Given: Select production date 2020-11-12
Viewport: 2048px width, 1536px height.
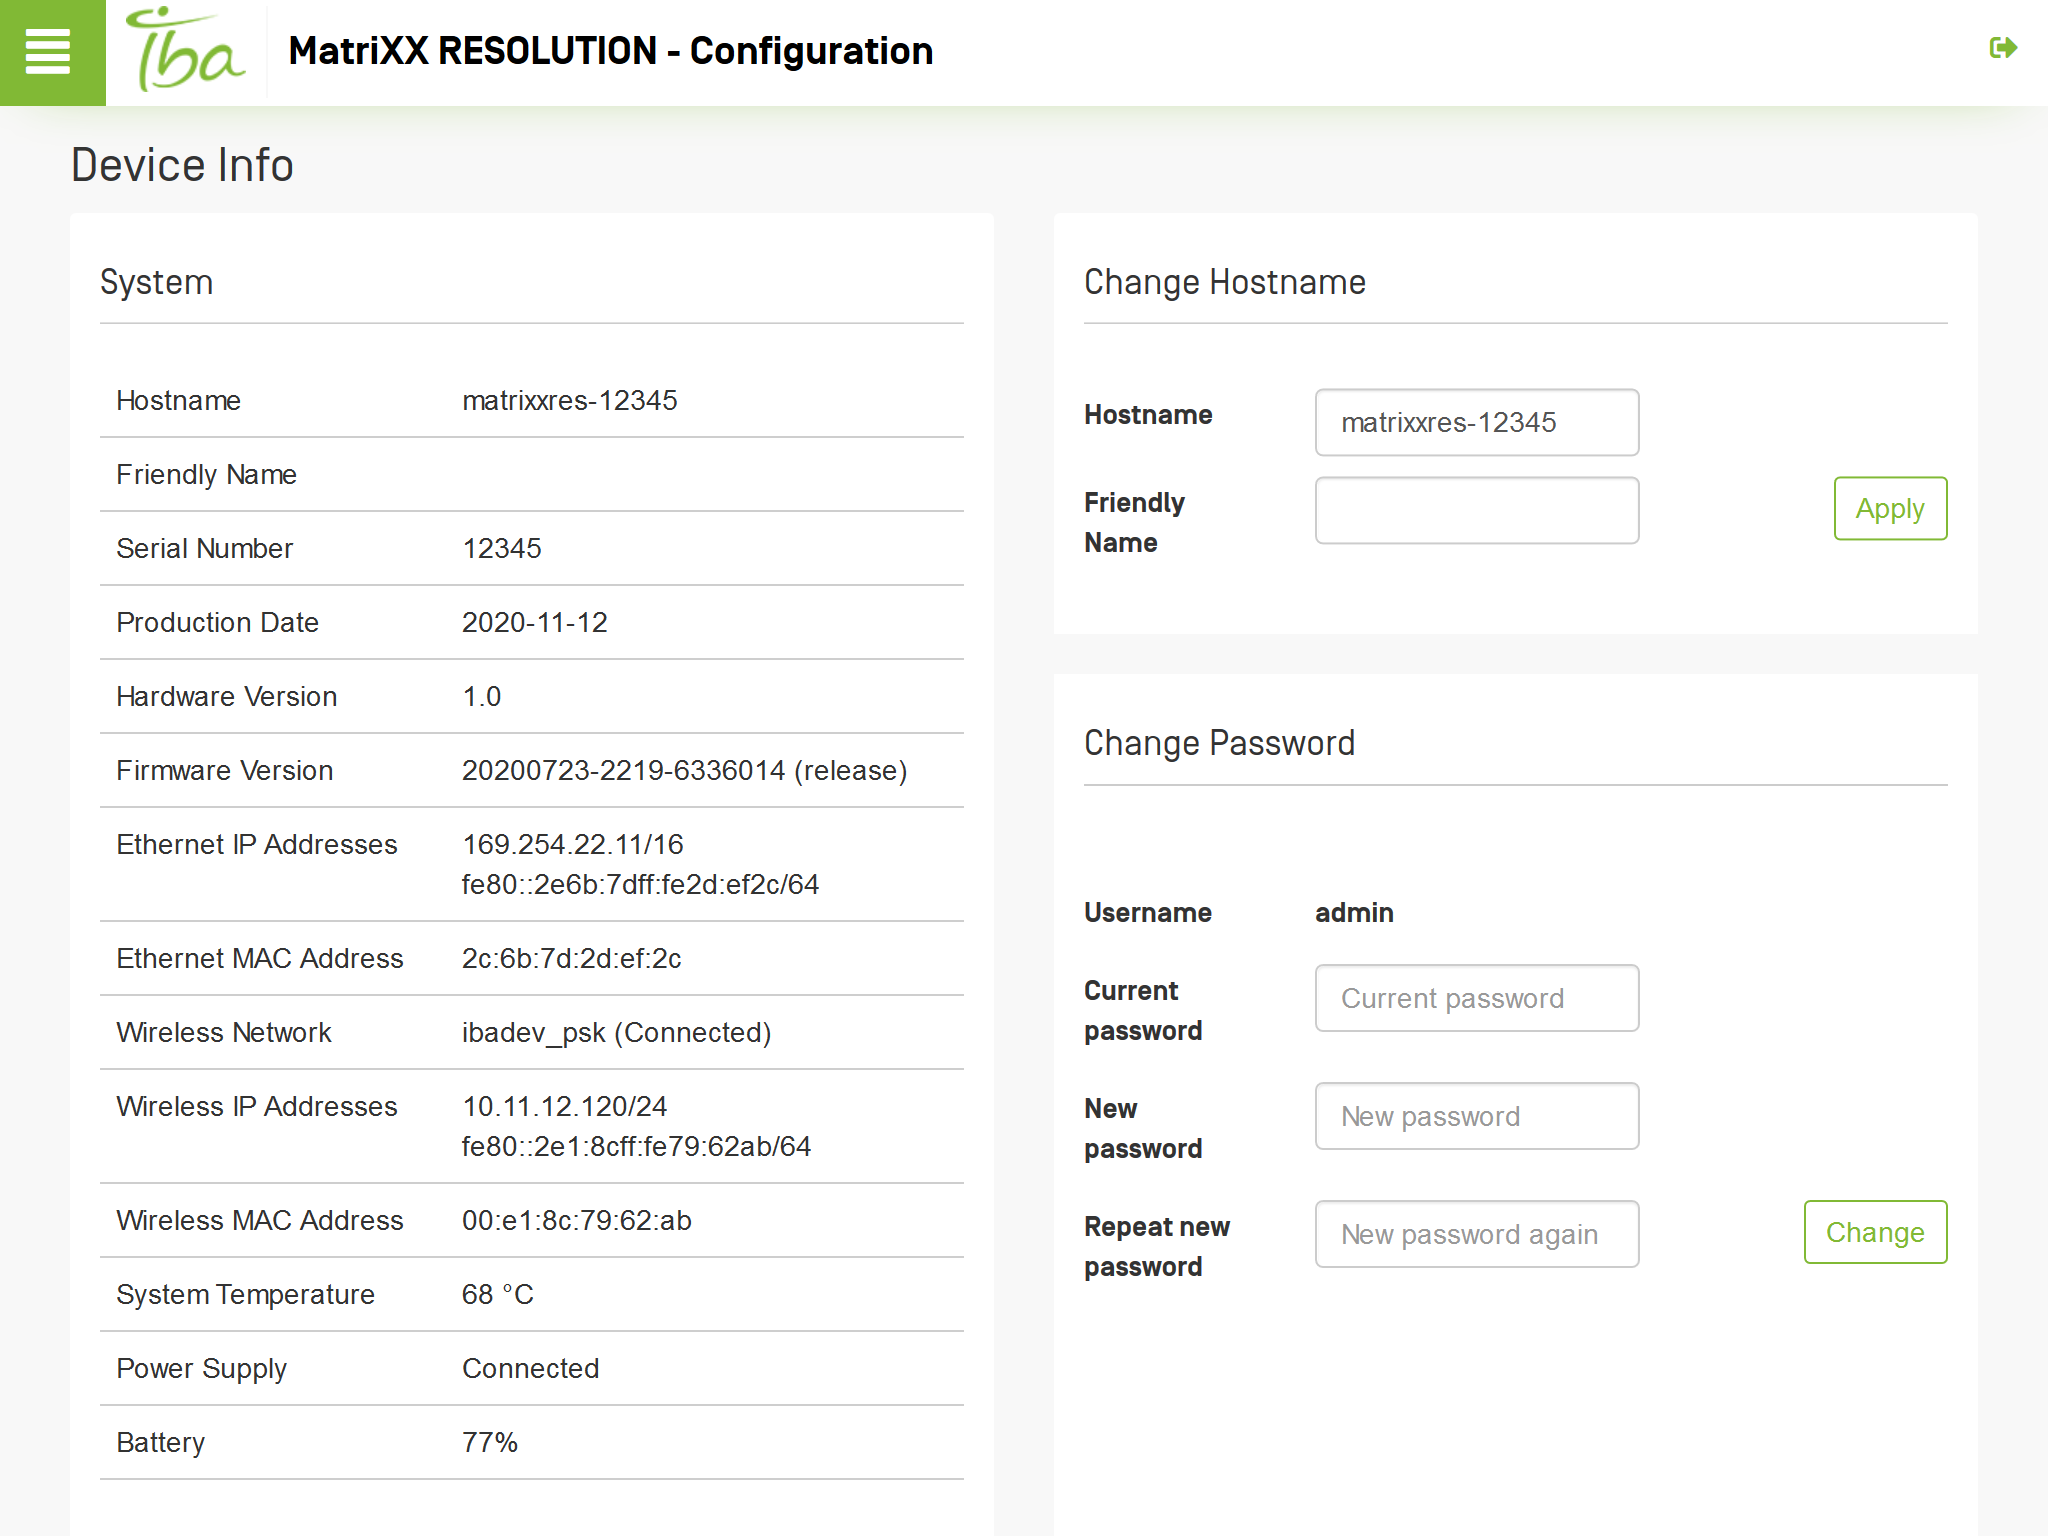Looking at the screenshot, I should coord(535,623).
